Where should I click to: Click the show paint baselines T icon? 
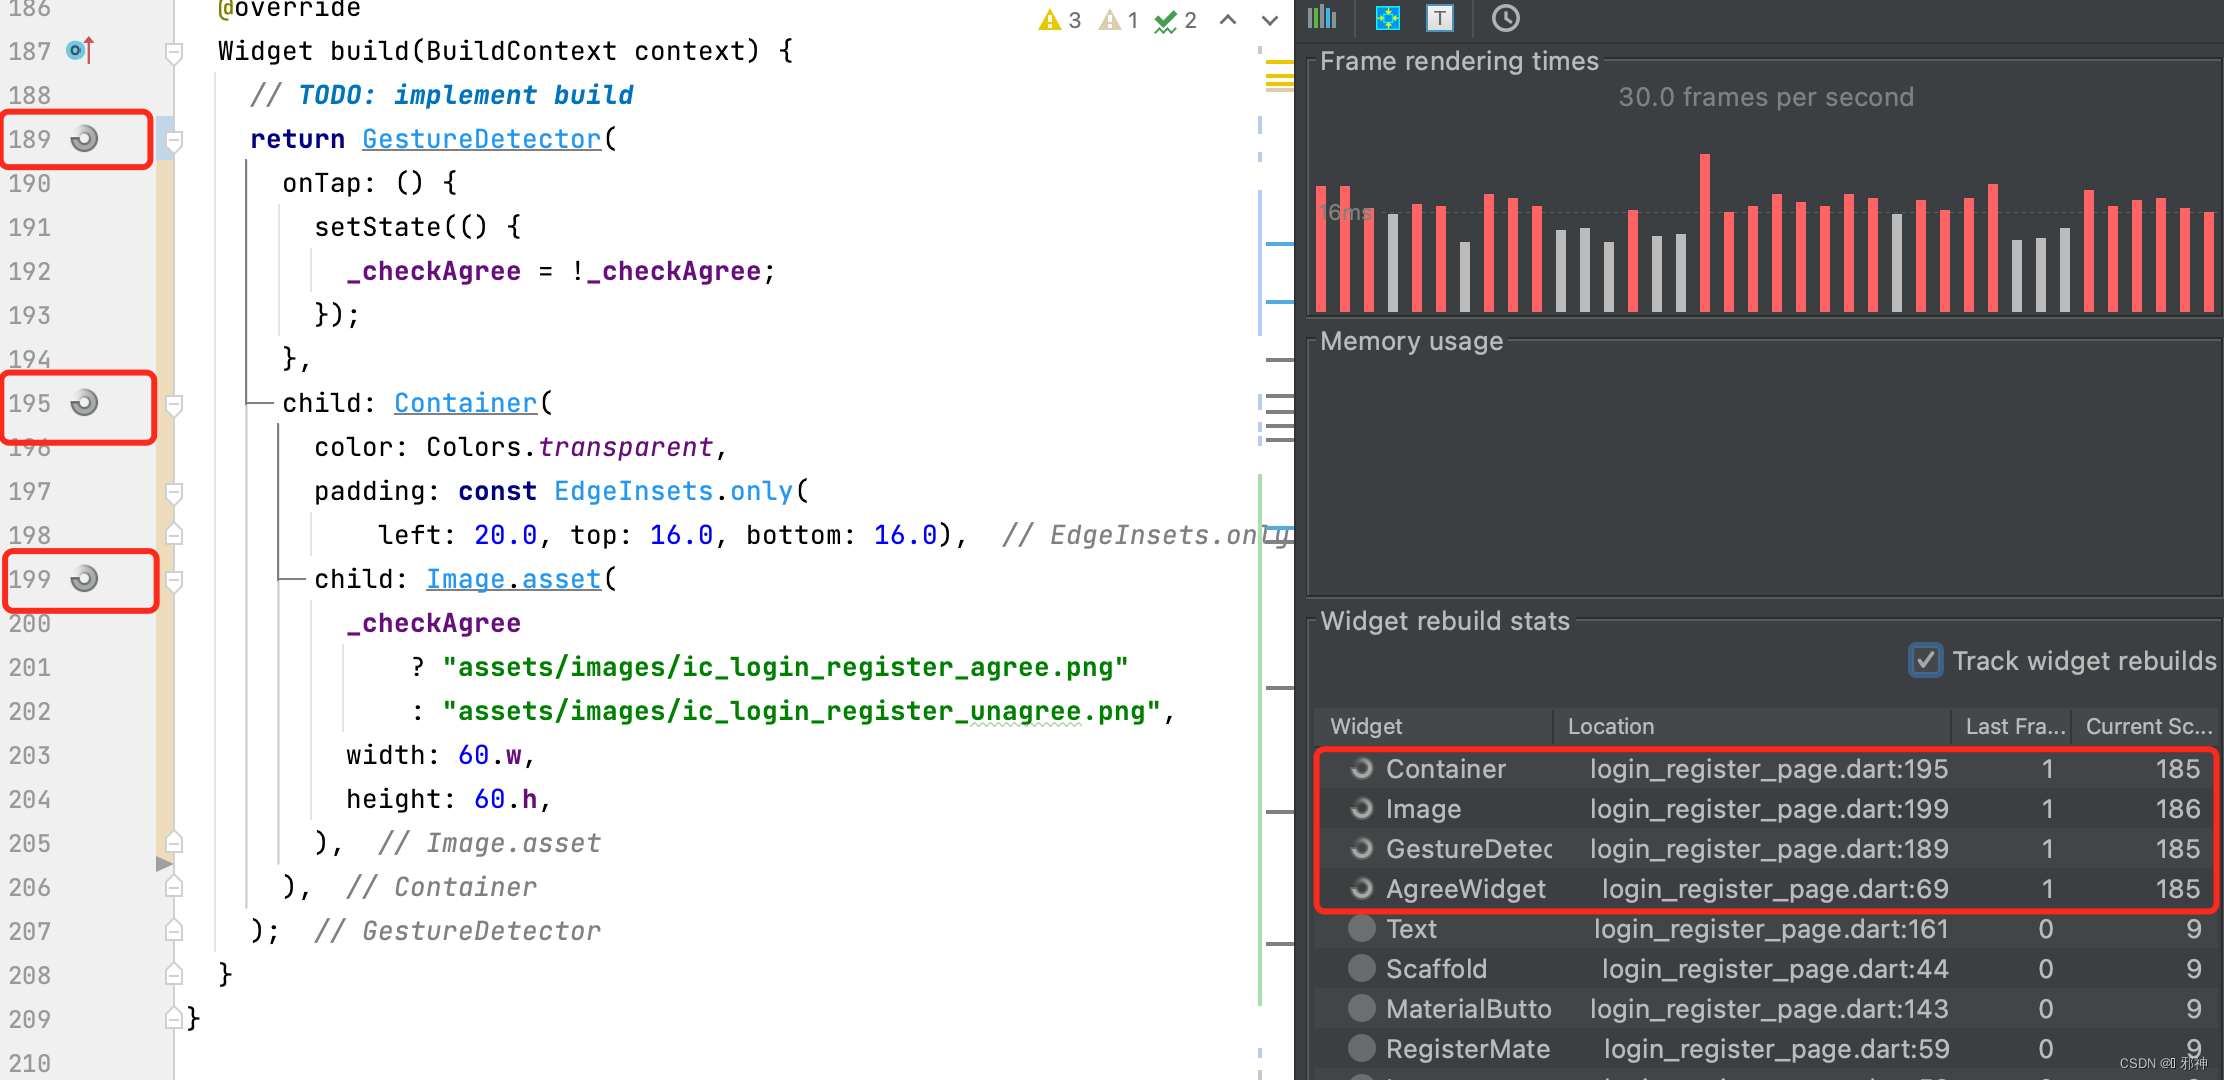pos(1439,17)
